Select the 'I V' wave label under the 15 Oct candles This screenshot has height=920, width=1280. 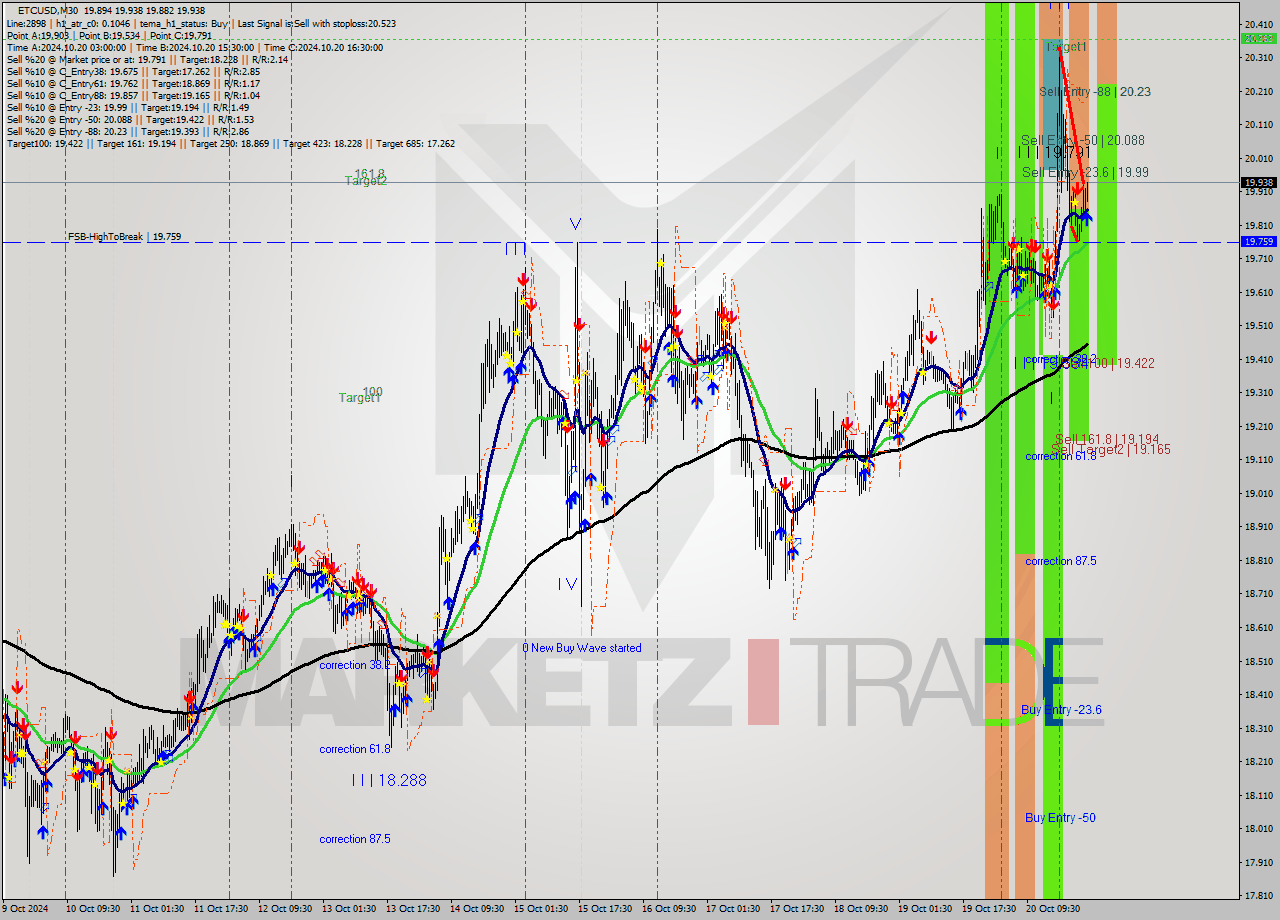click(x=568, y=583)
